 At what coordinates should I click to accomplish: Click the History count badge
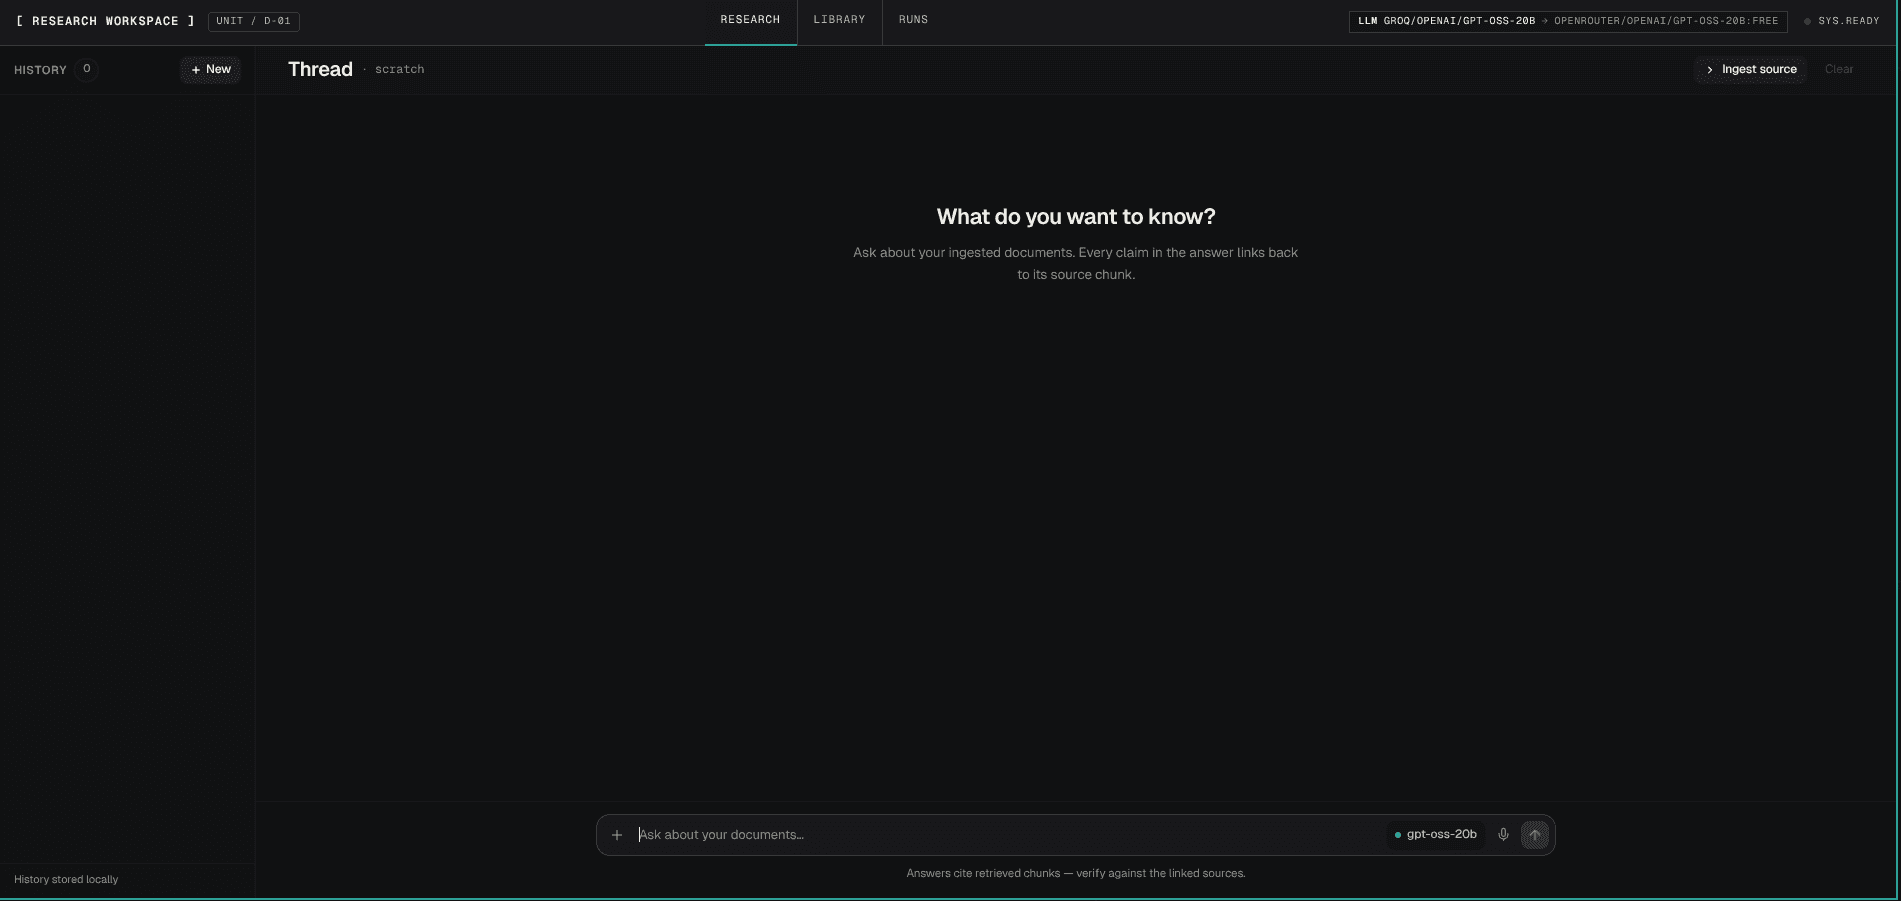(x=87, y=69)
